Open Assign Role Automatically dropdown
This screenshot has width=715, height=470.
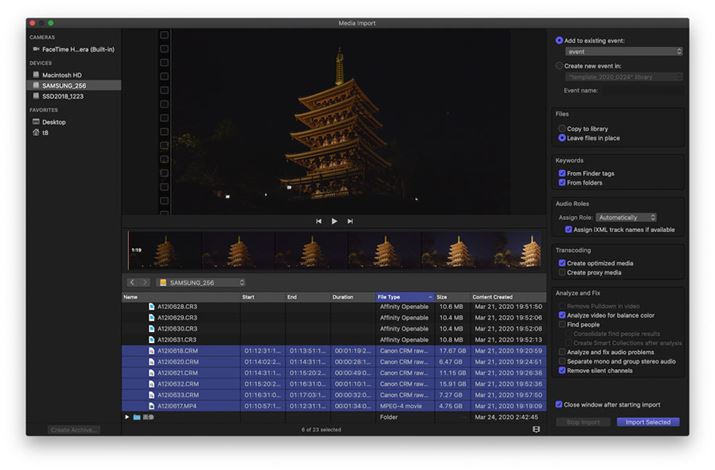(x=626, y=217)
